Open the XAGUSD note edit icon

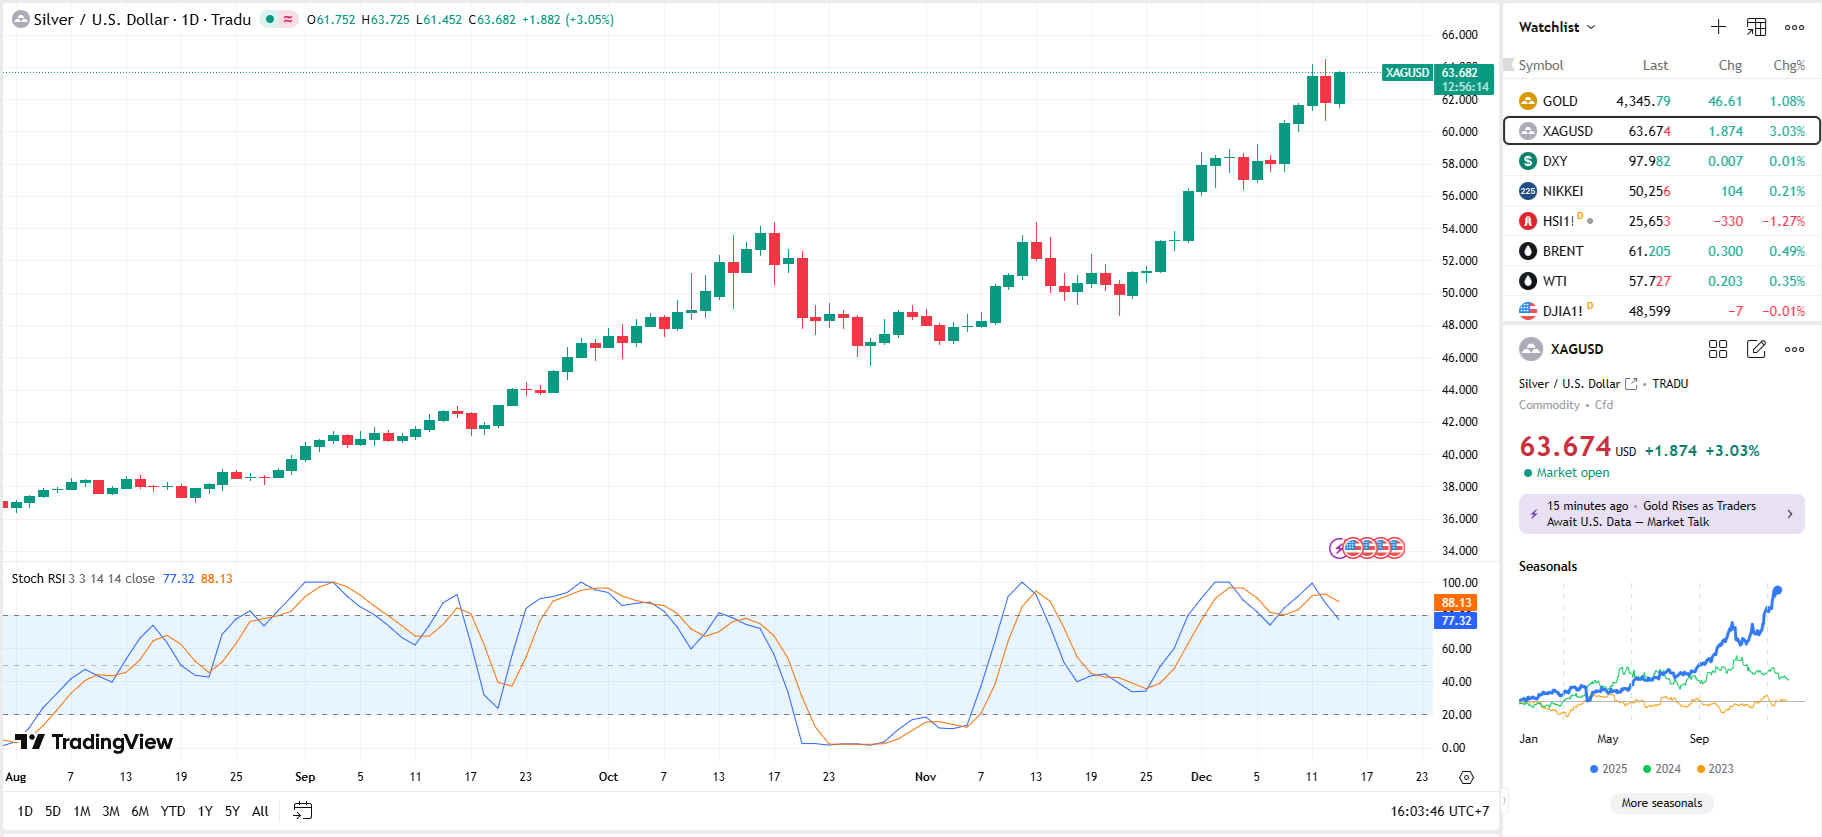(x=1756, y=349)
